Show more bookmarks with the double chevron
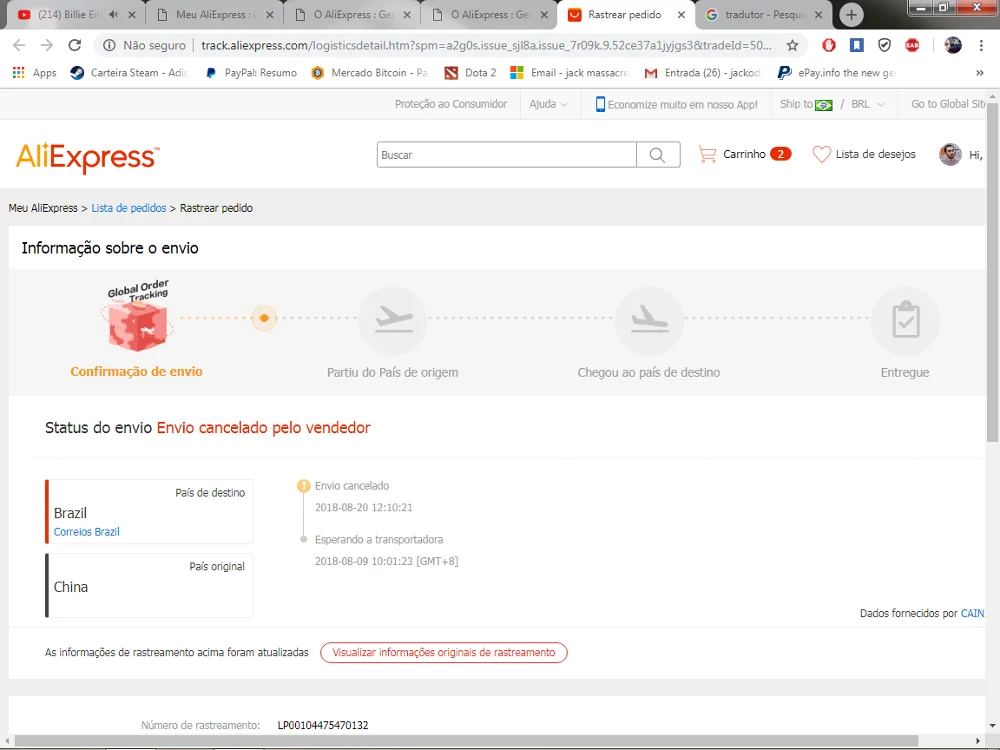1000x750 pixels. coord(980,73)
